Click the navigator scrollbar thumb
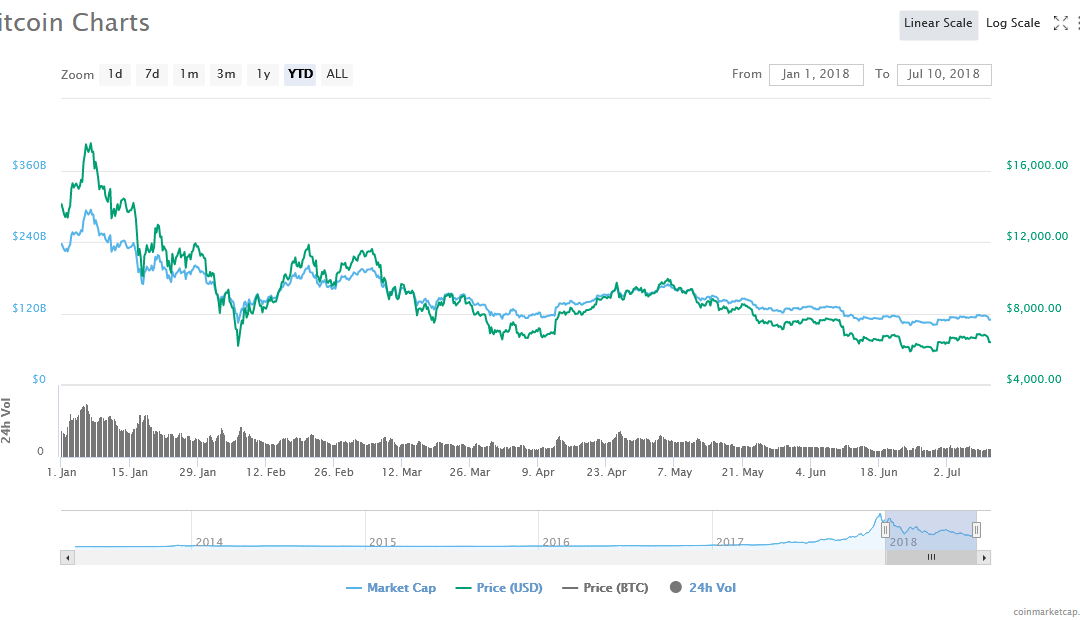 click(x=931, y=557)
